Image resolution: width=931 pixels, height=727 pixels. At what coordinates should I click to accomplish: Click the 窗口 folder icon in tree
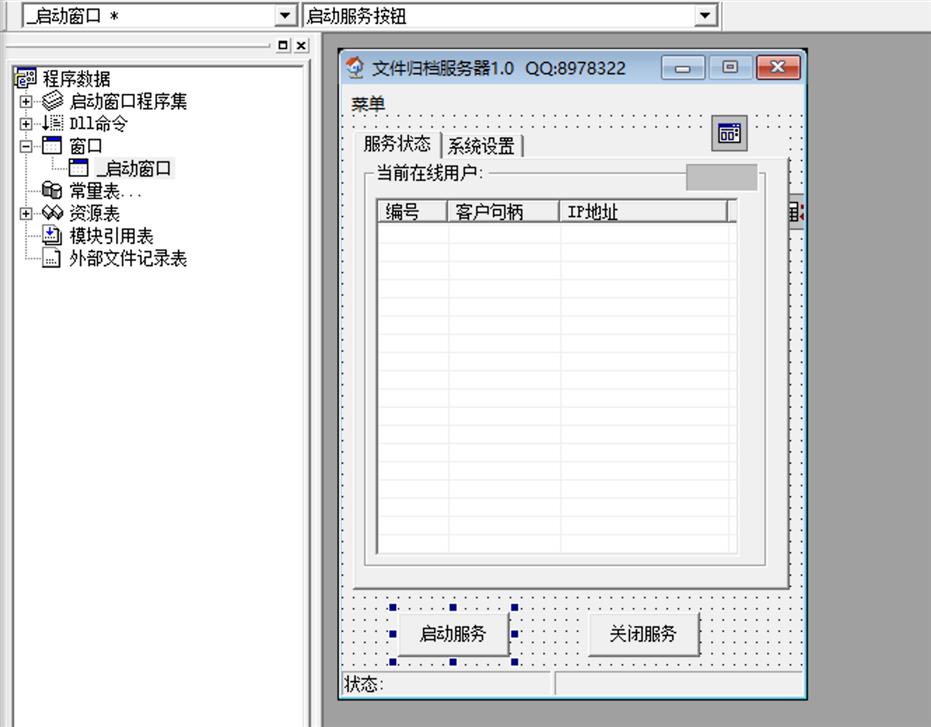click(x=52, y=146)
